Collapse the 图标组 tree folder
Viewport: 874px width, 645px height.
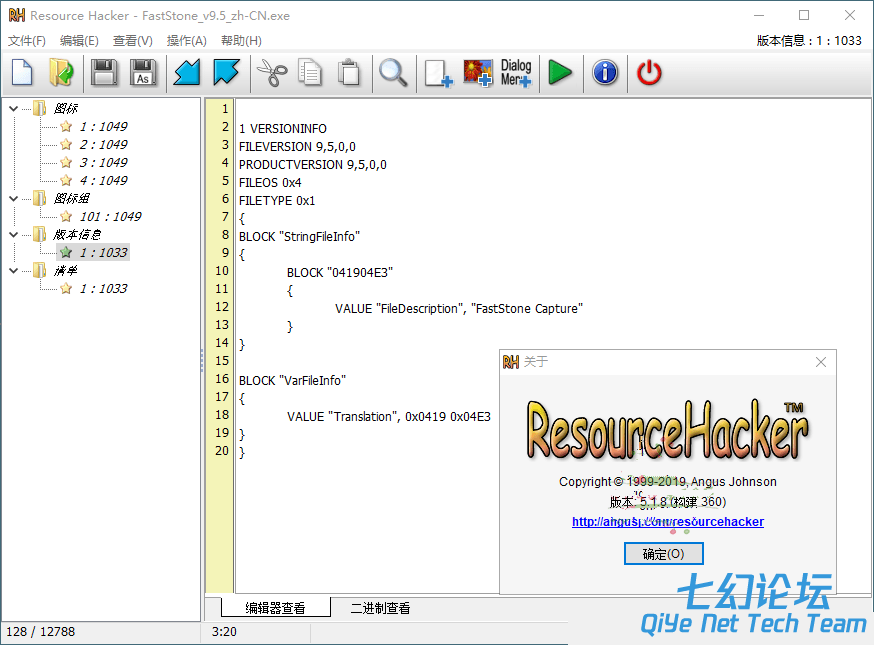(x=14, y=198)
